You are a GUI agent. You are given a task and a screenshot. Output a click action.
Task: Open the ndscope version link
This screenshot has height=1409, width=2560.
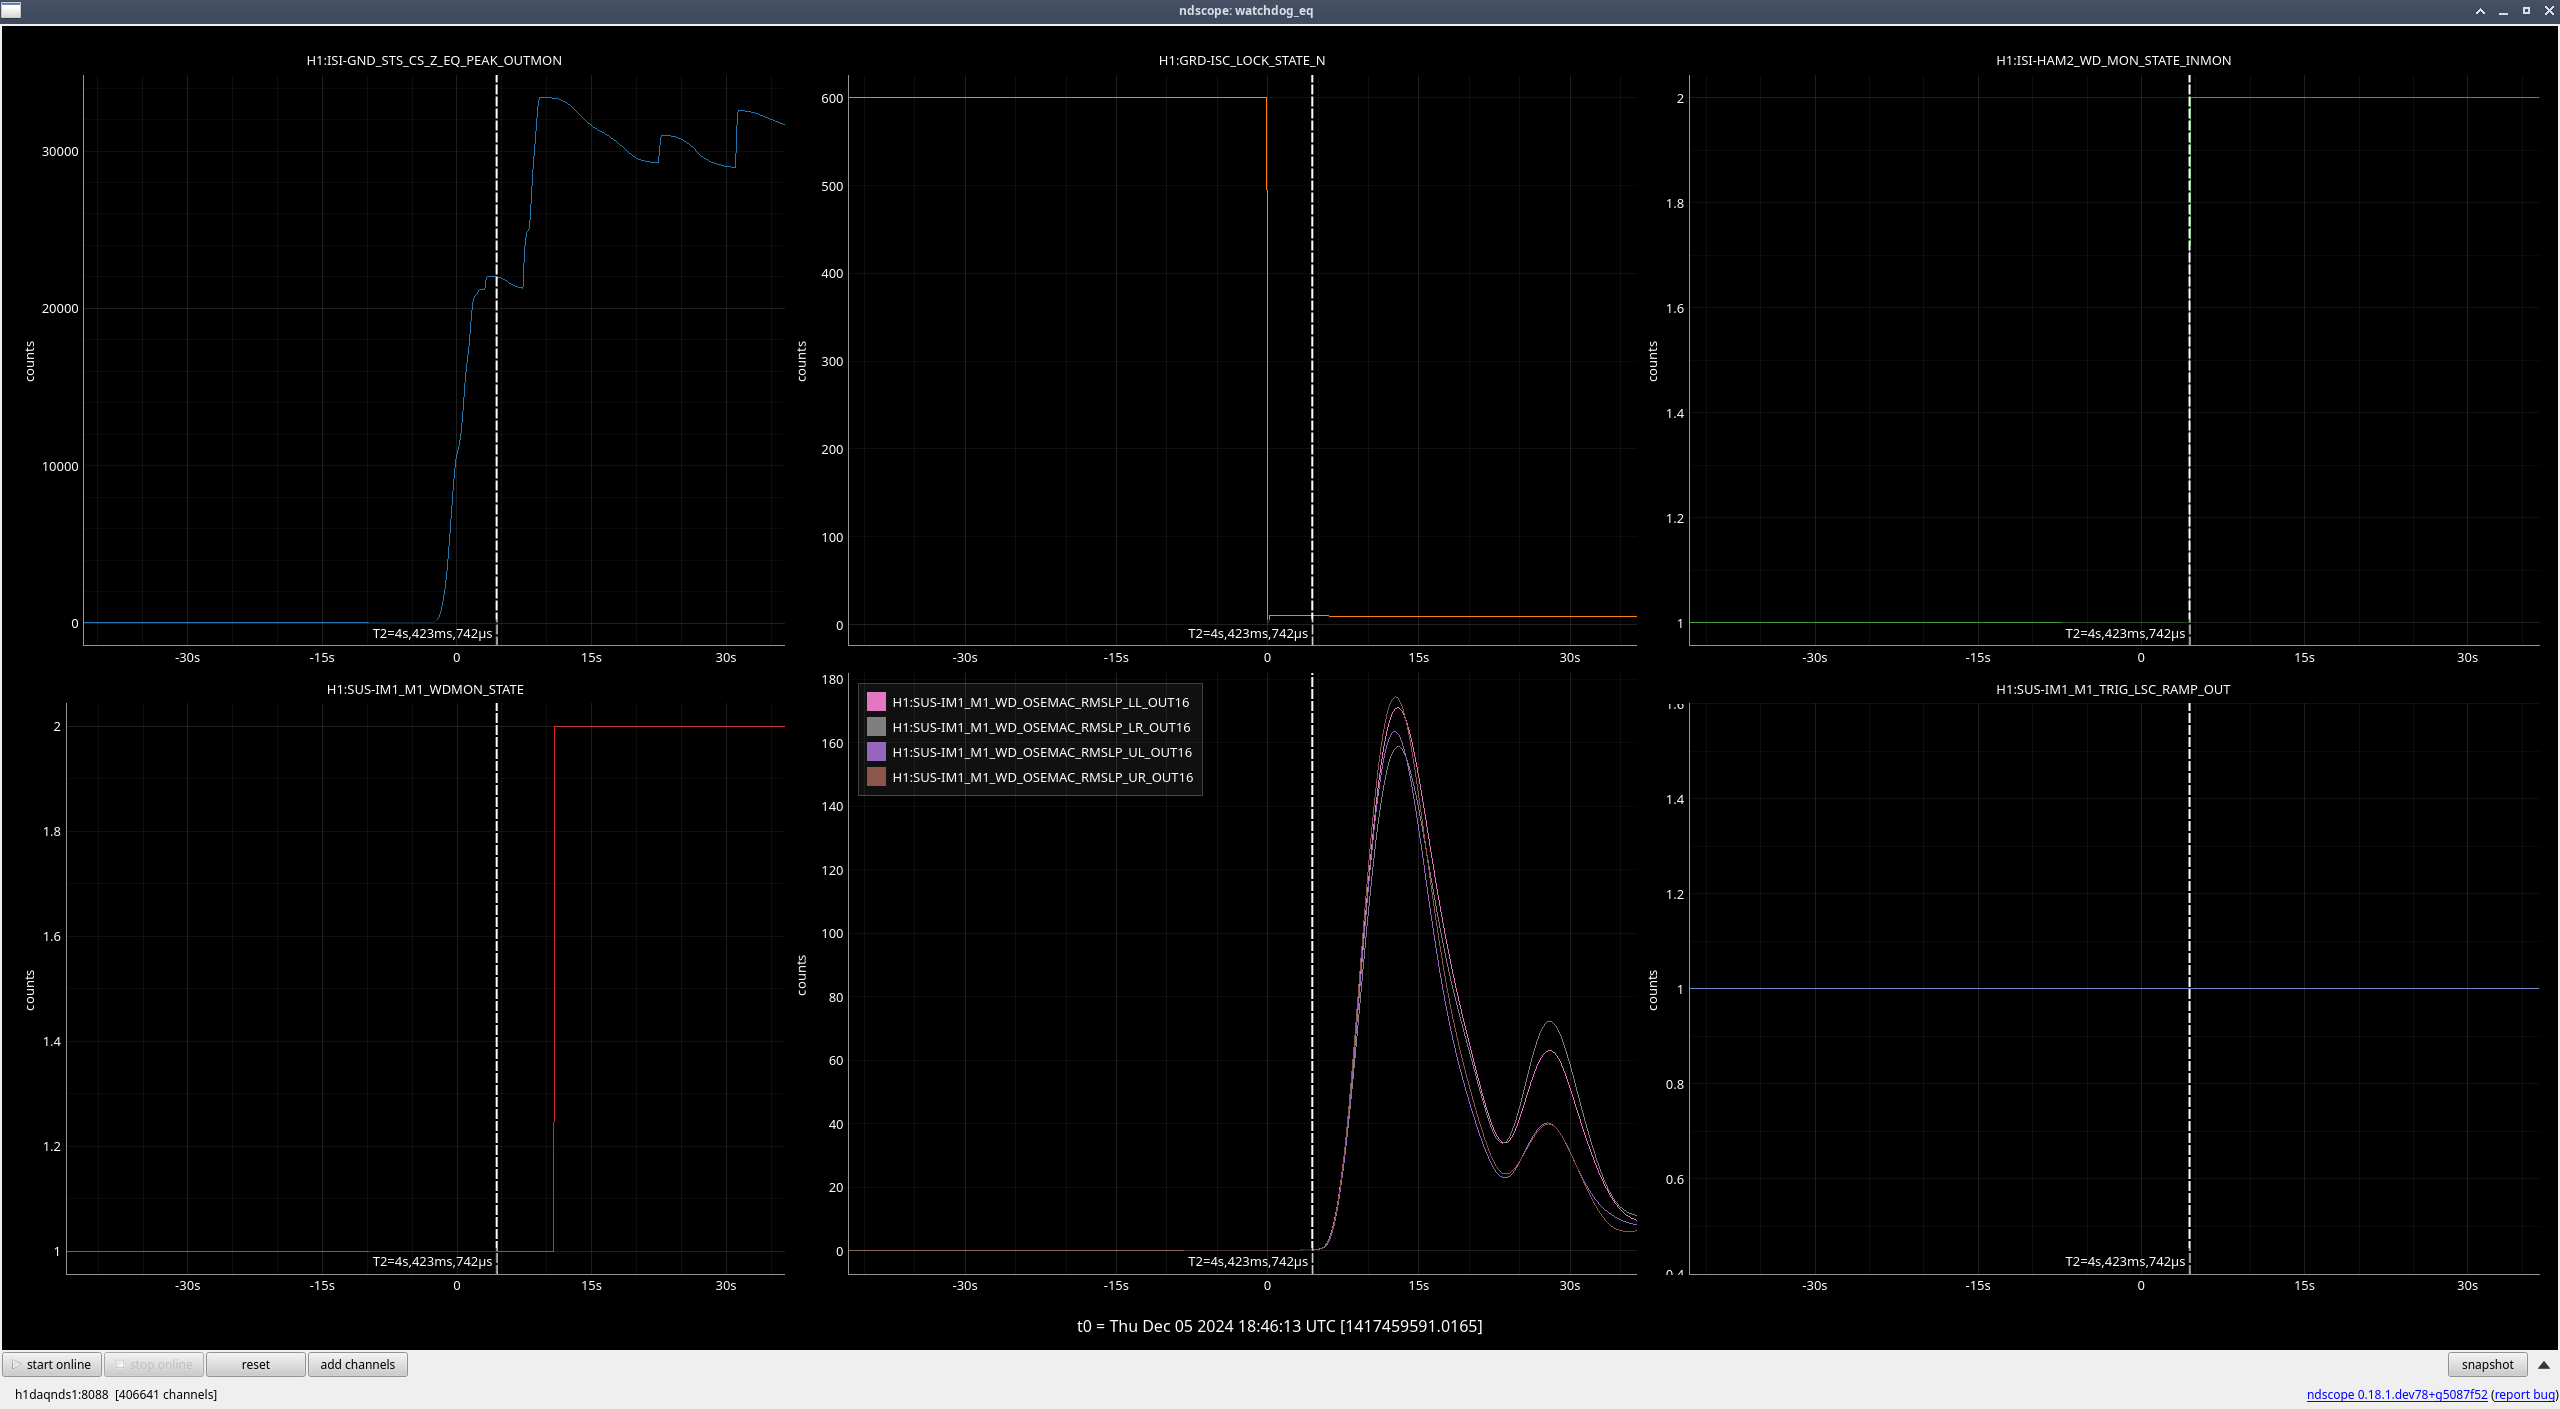coord(2396,1394)
